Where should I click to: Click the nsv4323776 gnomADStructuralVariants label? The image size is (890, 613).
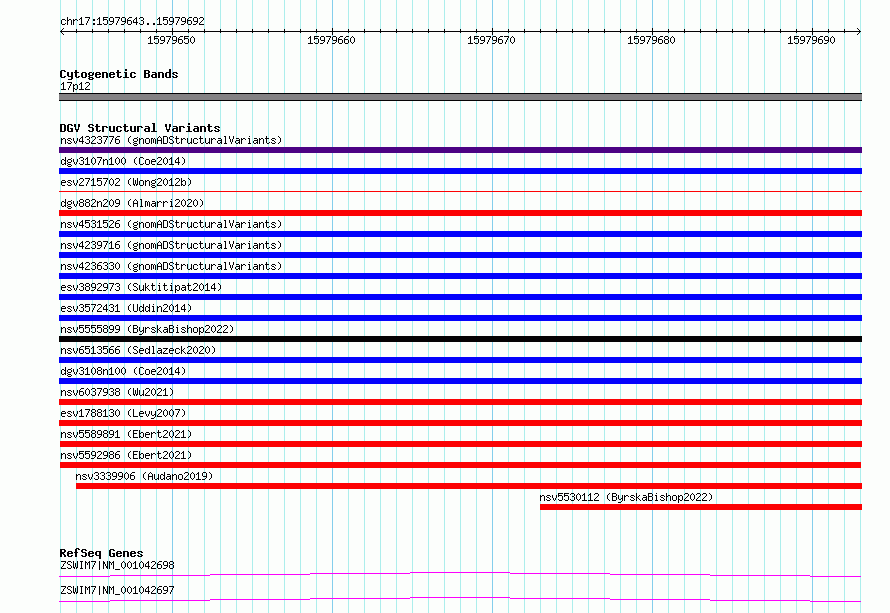[x=171, y=140]
